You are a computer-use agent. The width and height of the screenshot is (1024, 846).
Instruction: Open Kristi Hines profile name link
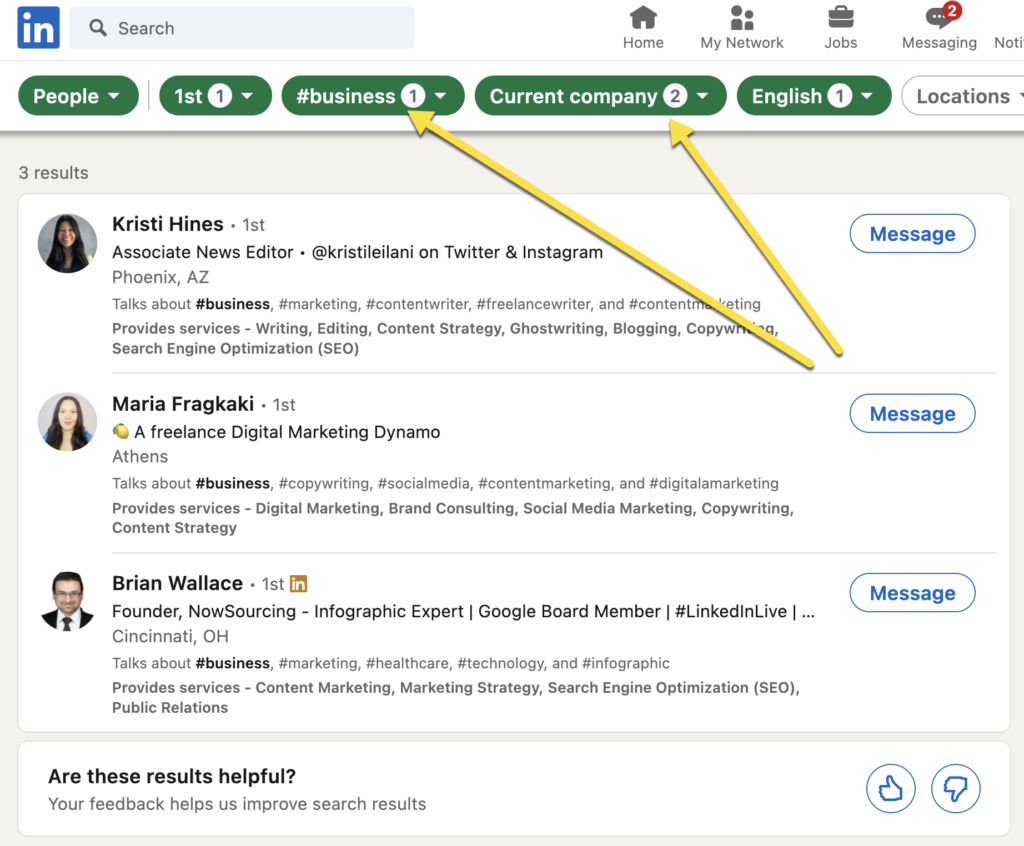167,224
